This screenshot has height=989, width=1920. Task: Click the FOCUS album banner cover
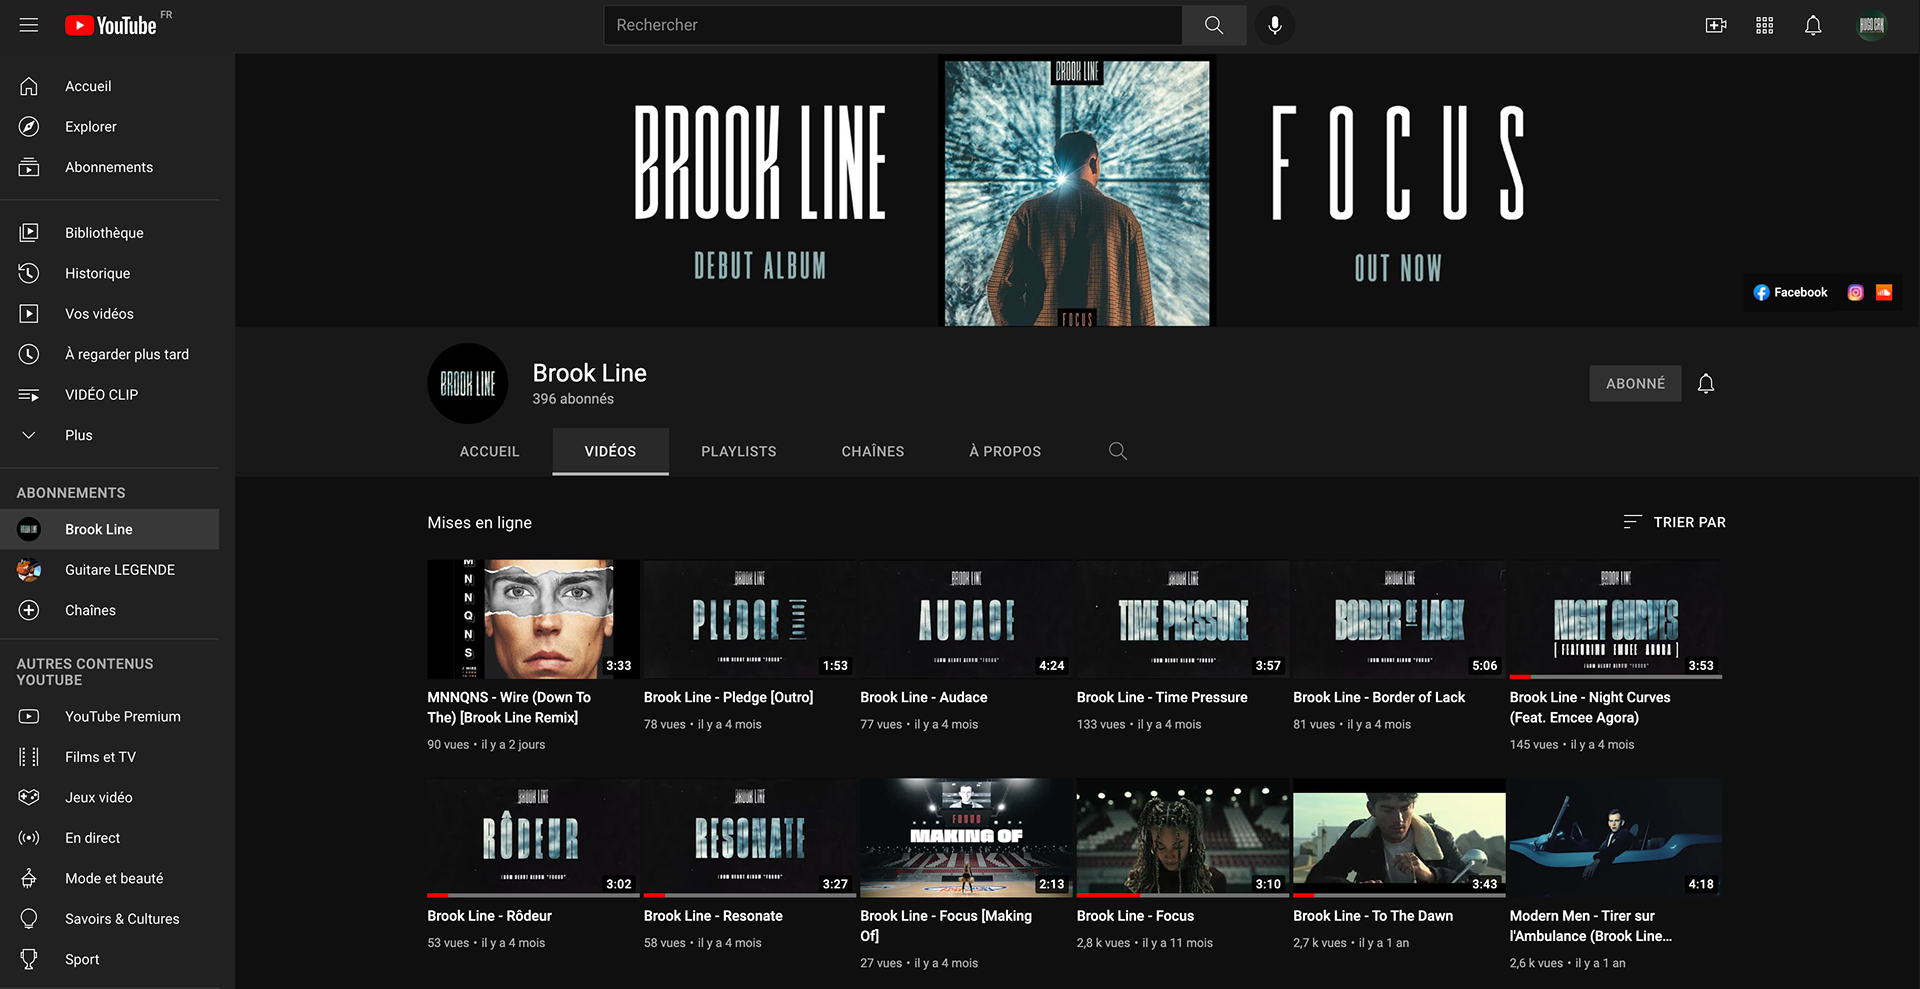tap(1077, 193)
